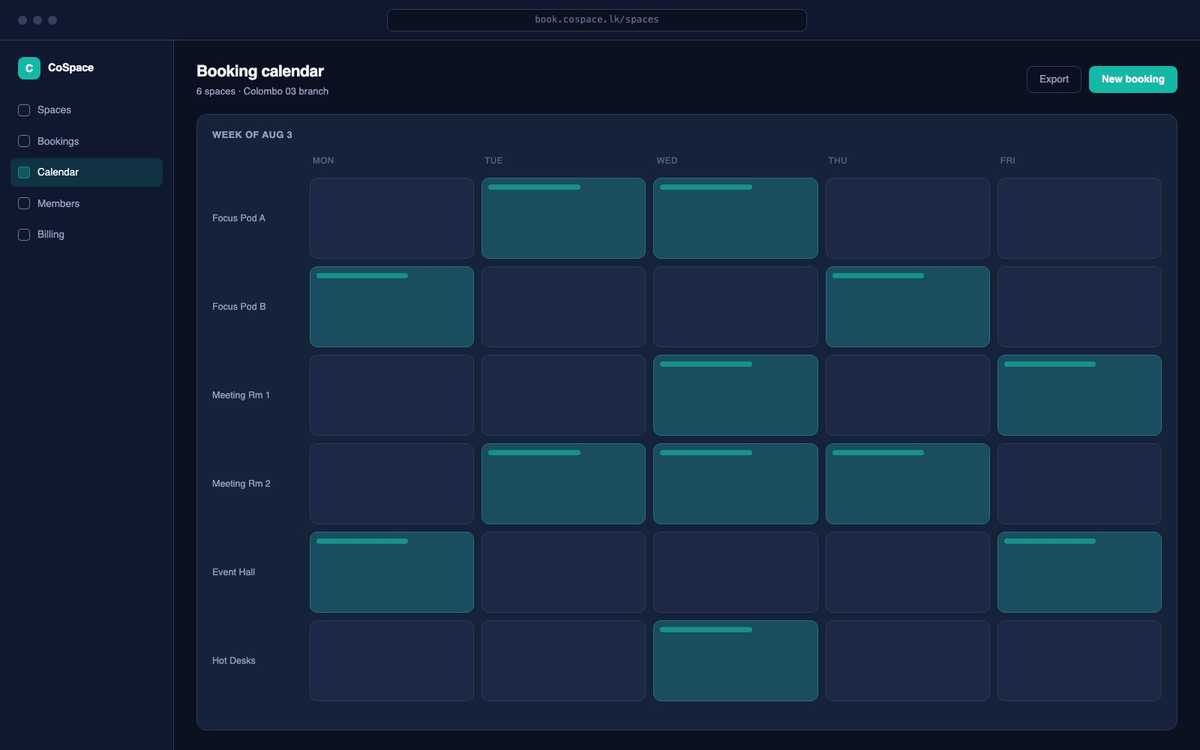Select the Hot Desks Tuesday slot
1200x750 pixels.
(564, 661)
